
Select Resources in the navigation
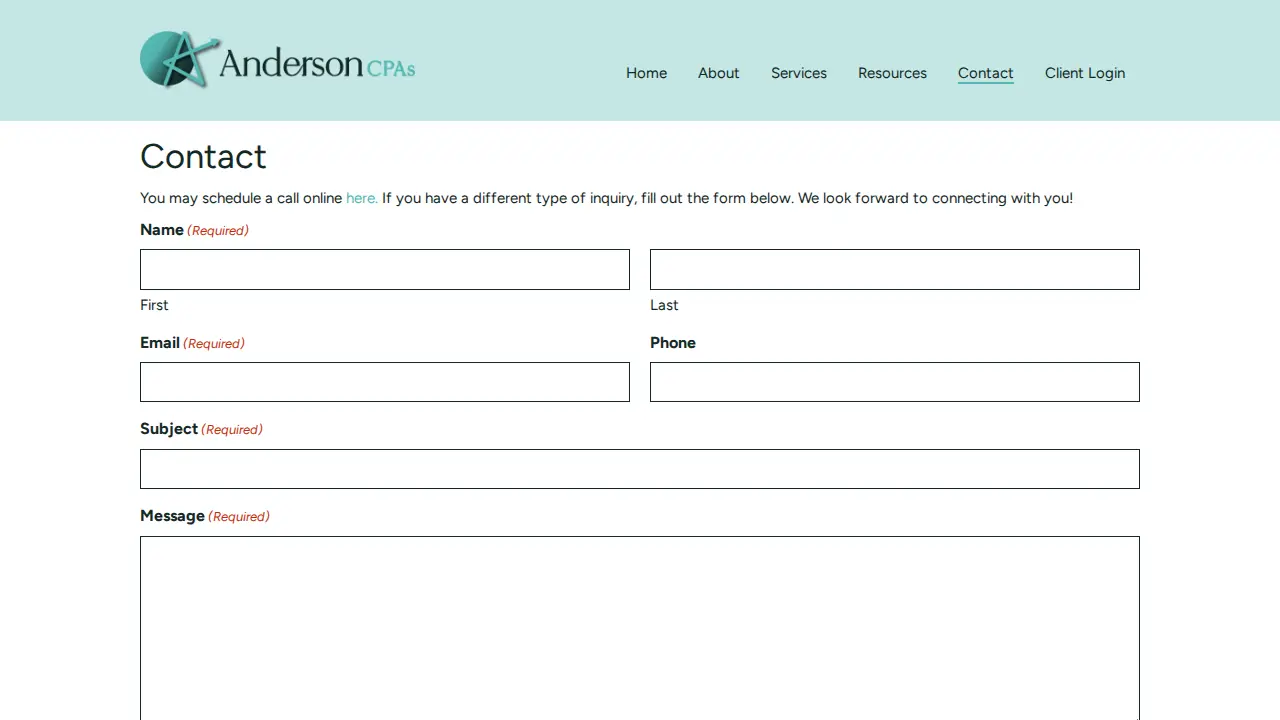tap(892, 73)
